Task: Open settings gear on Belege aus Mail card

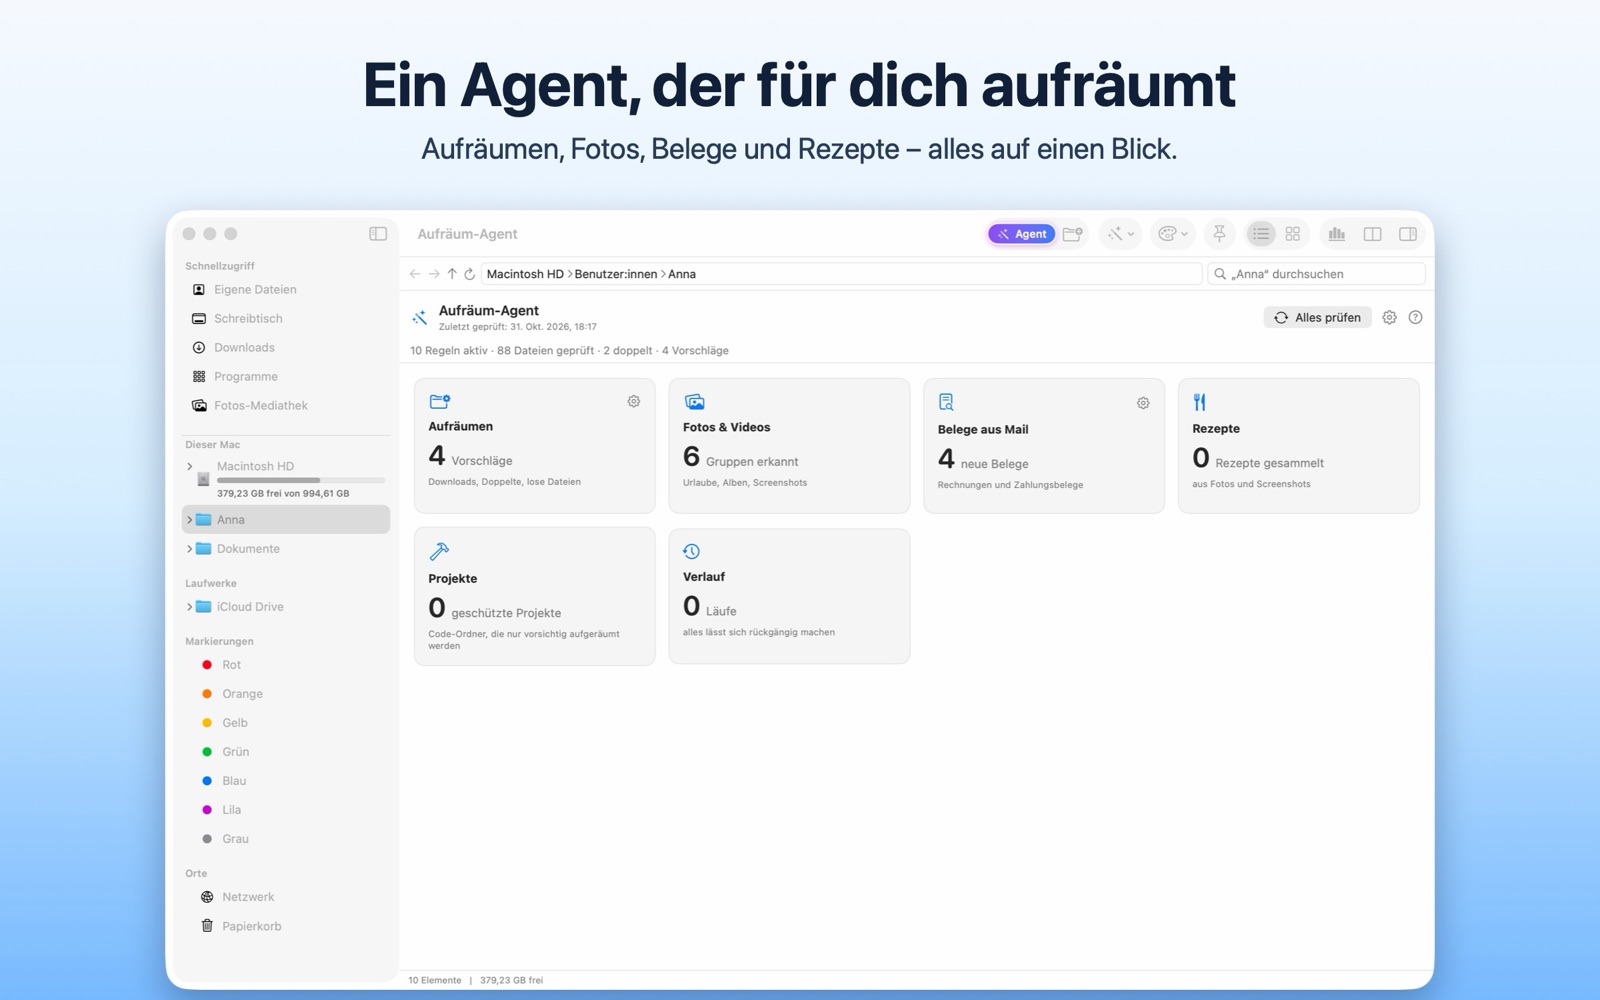Action: 1143,403
